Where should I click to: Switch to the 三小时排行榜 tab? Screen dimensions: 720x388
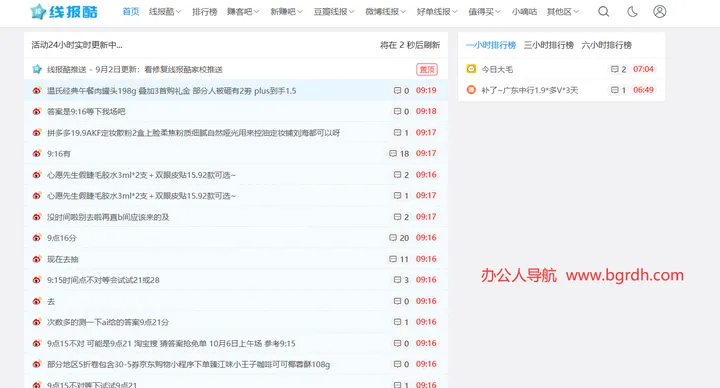[x=549, y=45]
